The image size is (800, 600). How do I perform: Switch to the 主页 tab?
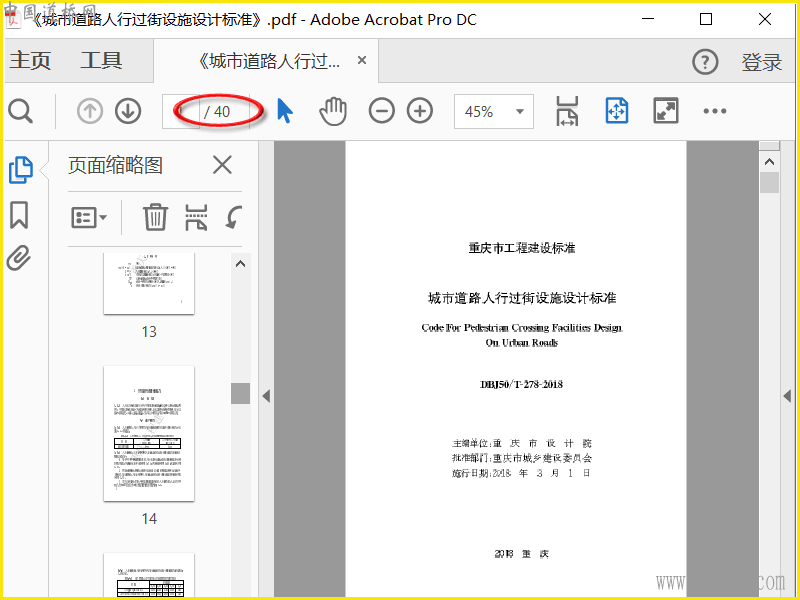30,61
